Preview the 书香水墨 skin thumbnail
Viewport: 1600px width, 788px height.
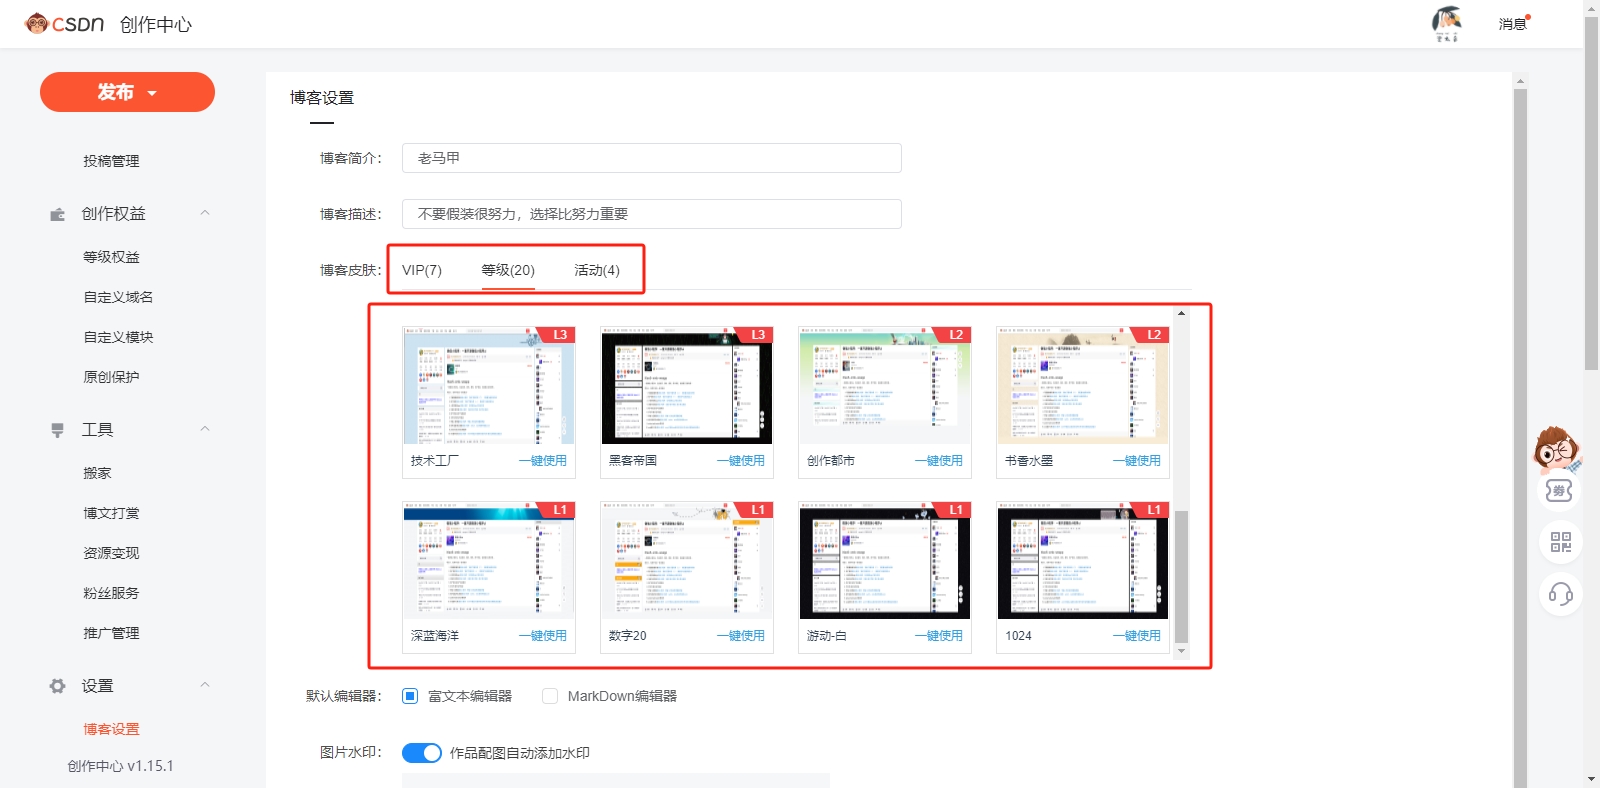pyautogui.click(x=1083, y=385)
